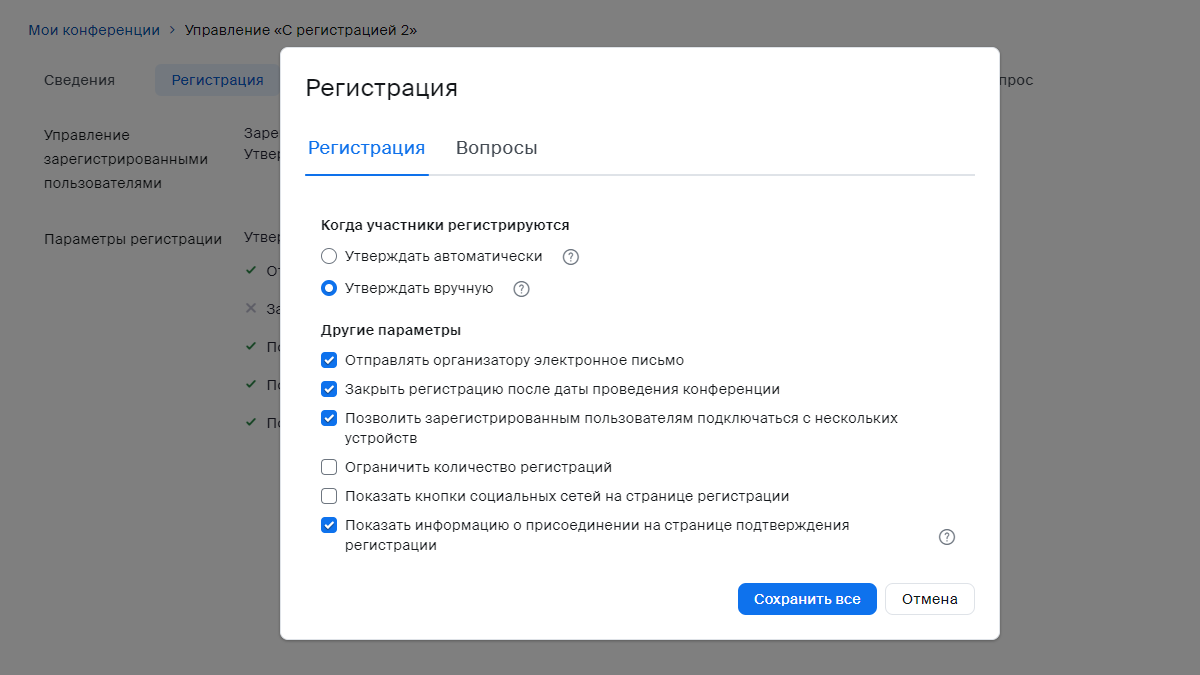Click the red cross icon in background list
Screen dimensions: 1200x675
[251, 308]
